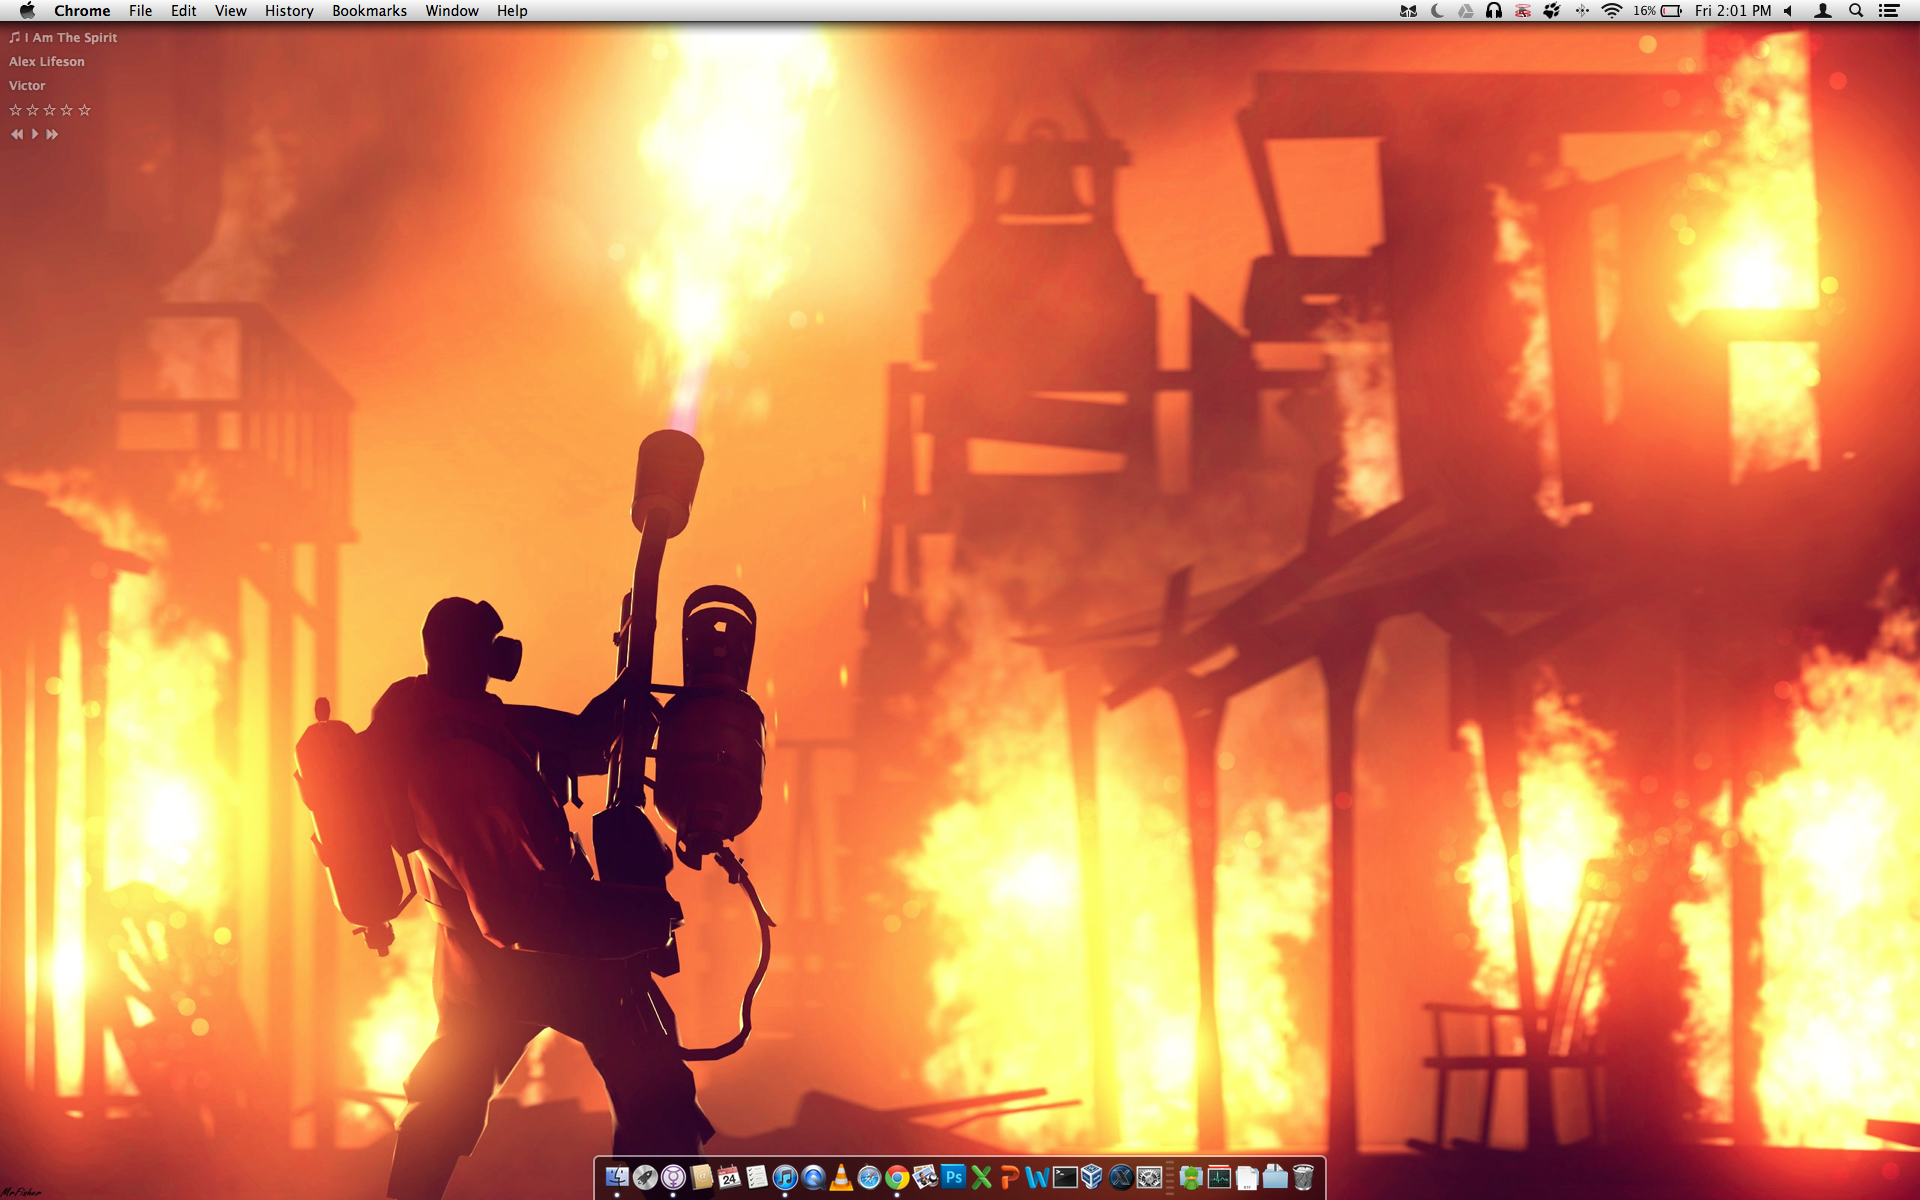Open the RTF document in Dock
The width and height of the screenshot is (1920, 1200).
[x=1247, y=1178]
